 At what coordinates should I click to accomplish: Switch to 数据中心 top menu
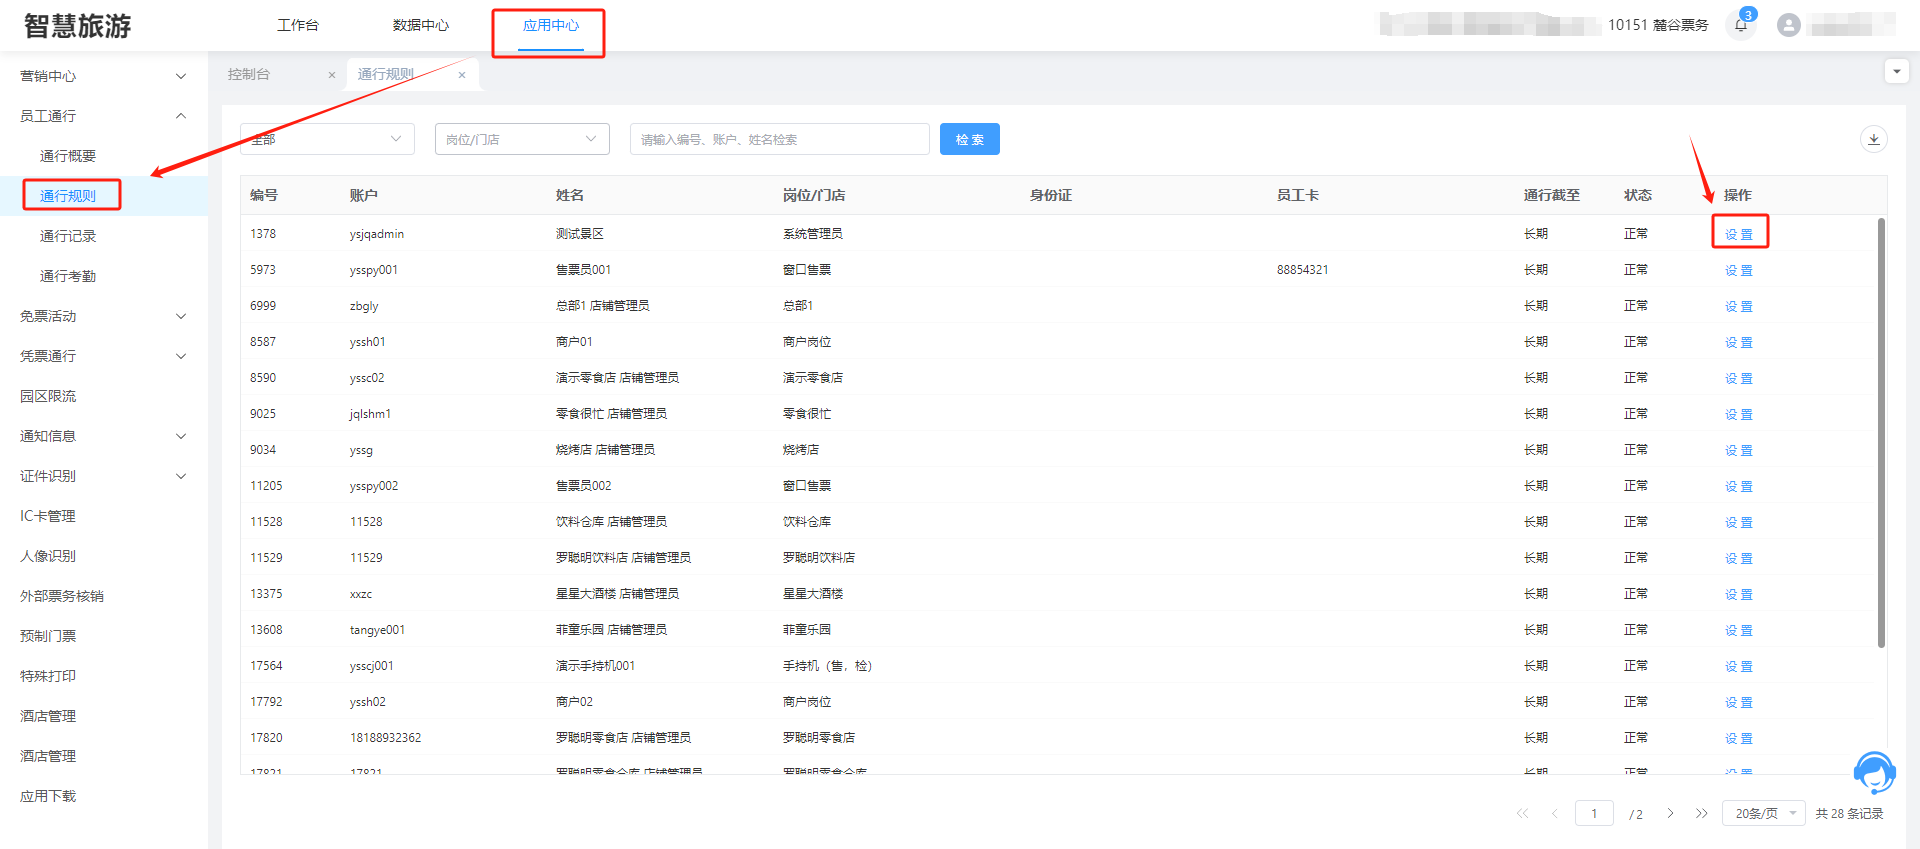(x=420, y=25)
